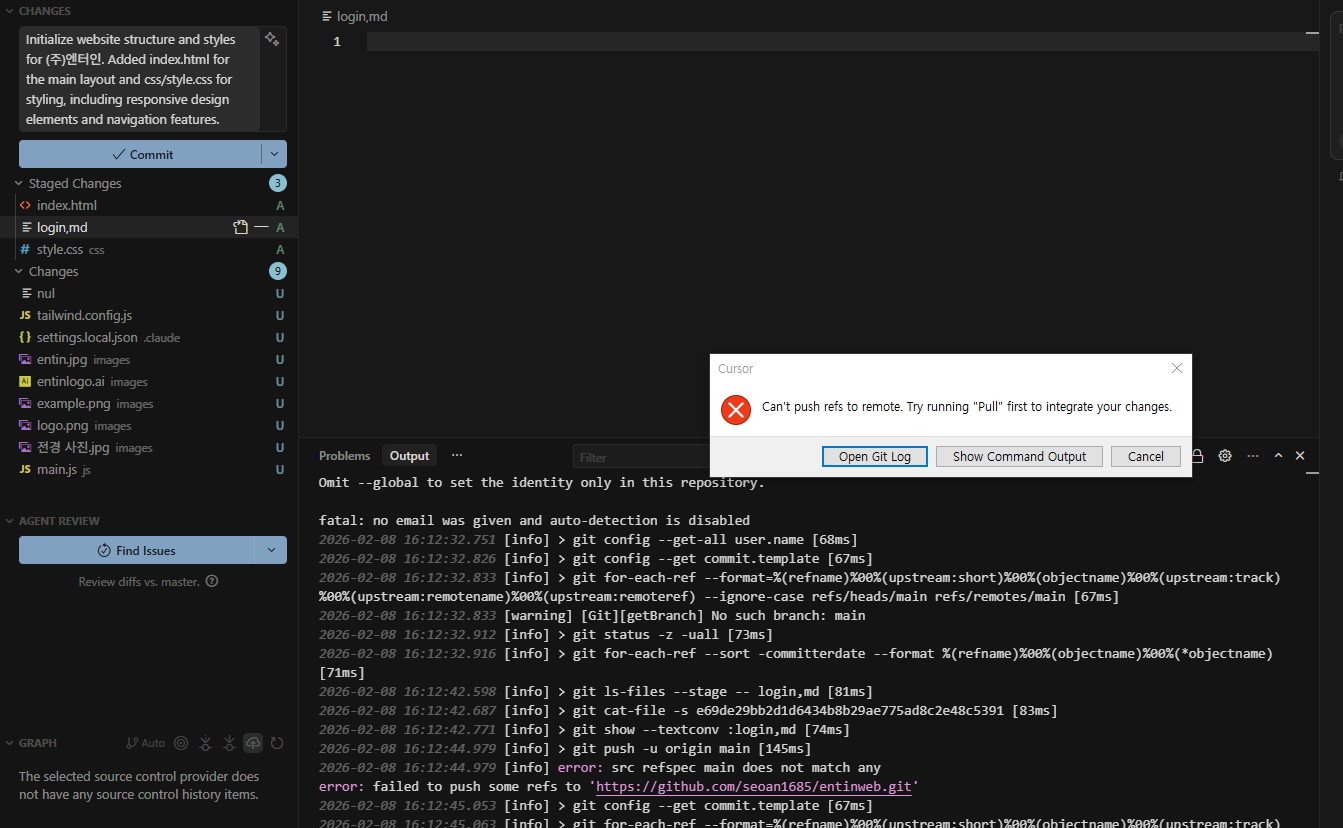This screenshot has width=1343, height=828.
Task: Select logo.png in Changes list
Action: coord(149,425)
